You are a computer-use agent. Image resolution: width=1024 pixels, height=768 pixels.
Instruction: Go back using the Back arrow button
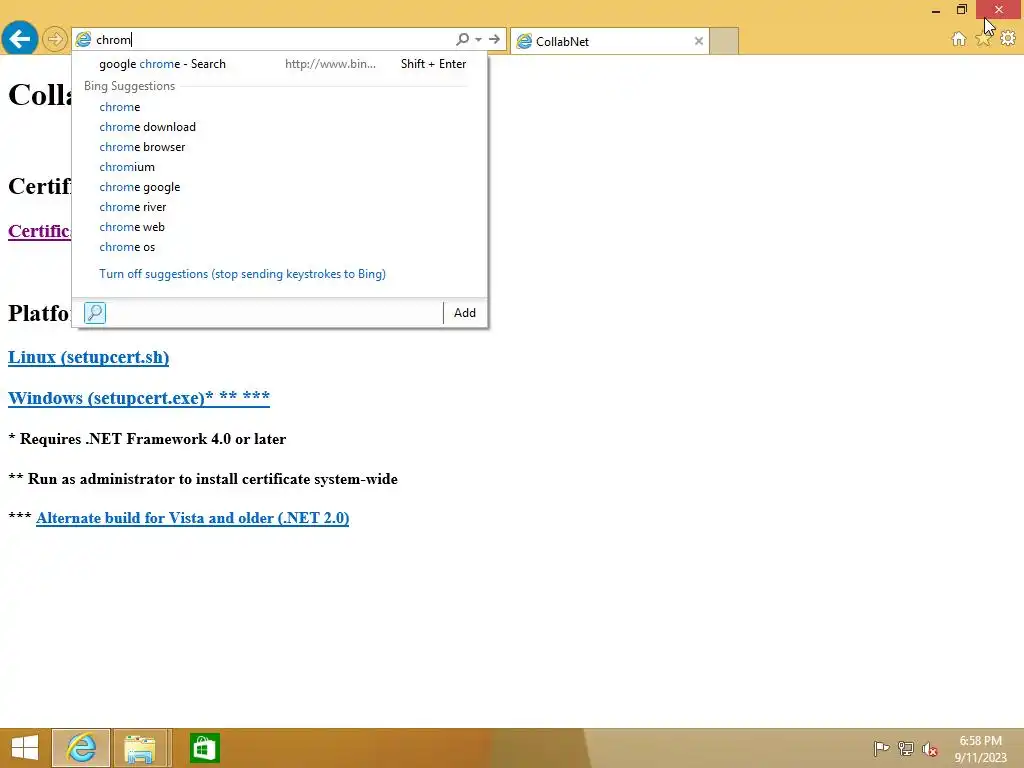click(20, 39)
